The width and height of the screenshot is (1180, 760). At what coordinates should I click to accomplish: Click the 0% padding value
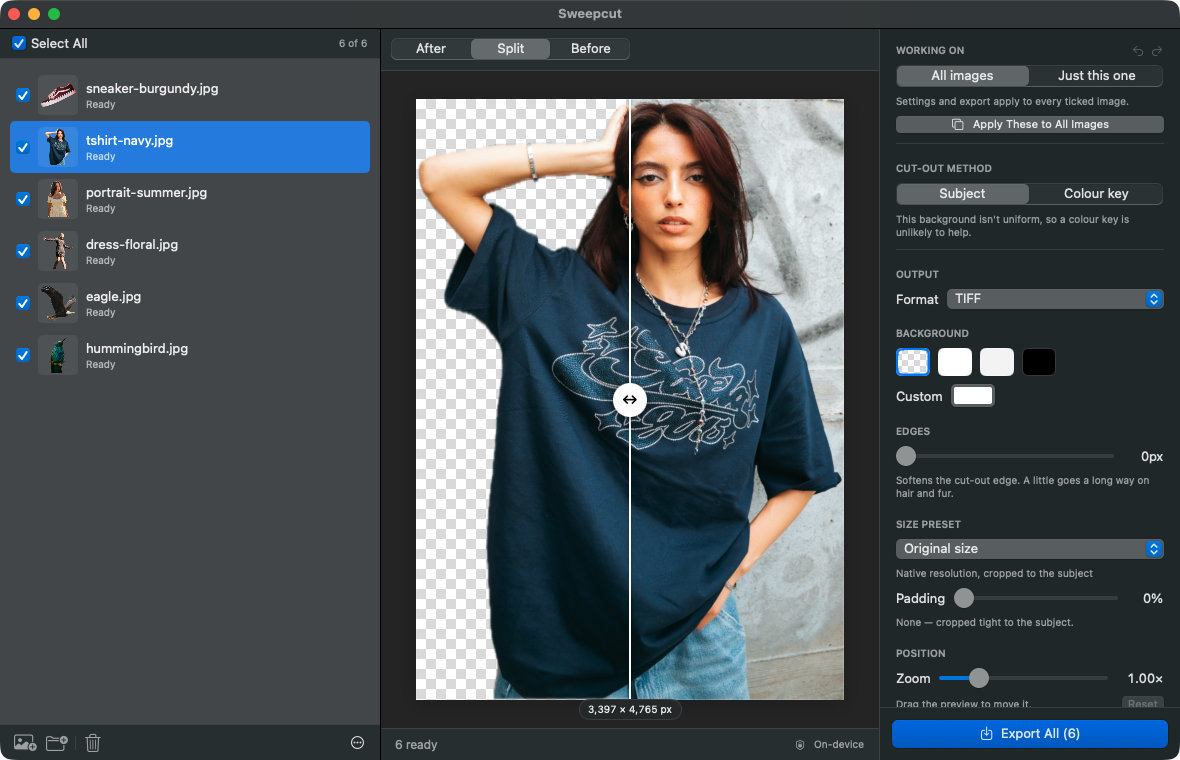click(1153, 599)
